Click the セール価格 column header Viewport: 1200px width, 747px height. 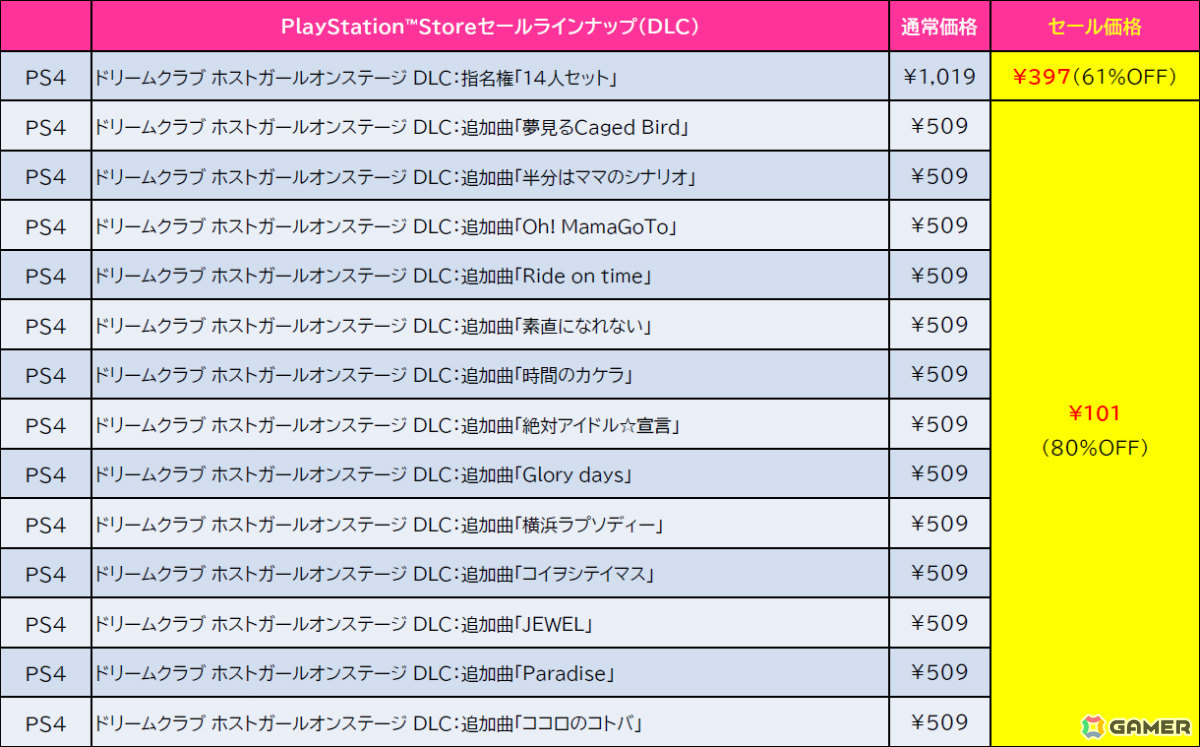(1095, 27)
